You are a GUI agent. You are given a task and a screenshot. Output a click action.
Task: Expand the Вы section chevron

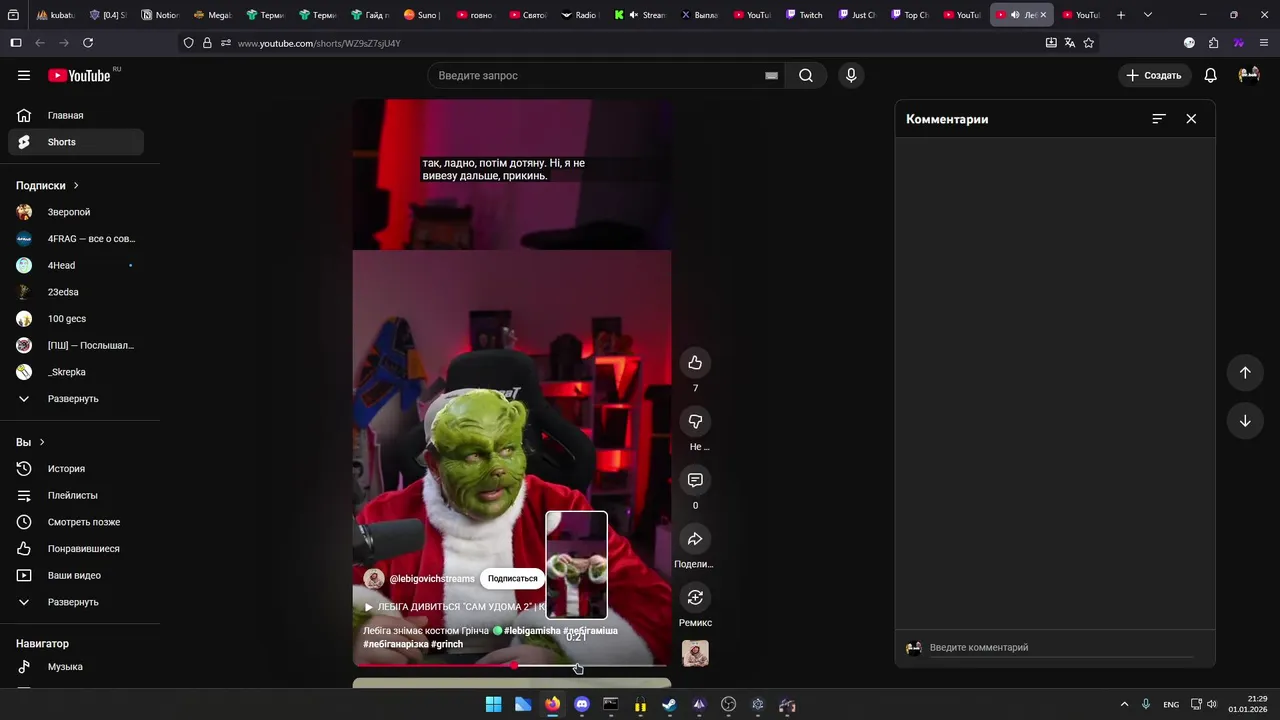click(41, 442)
